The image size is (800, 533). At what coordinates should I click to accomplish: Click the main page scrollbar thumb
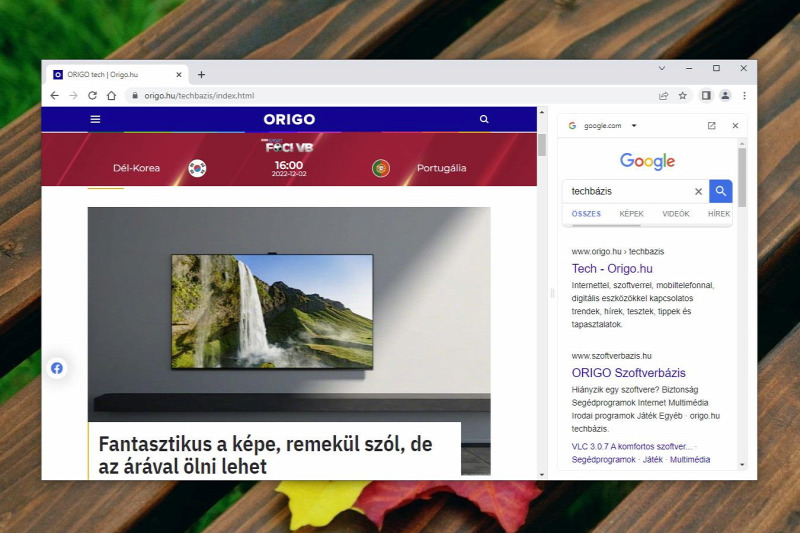click(x=542, y=145)
